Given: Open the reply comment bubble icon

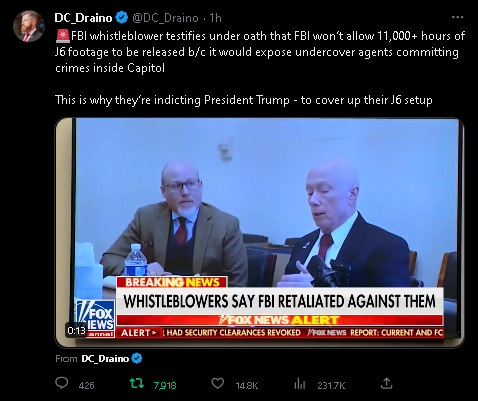Looking at the screenshot, I should pos(62,383).
